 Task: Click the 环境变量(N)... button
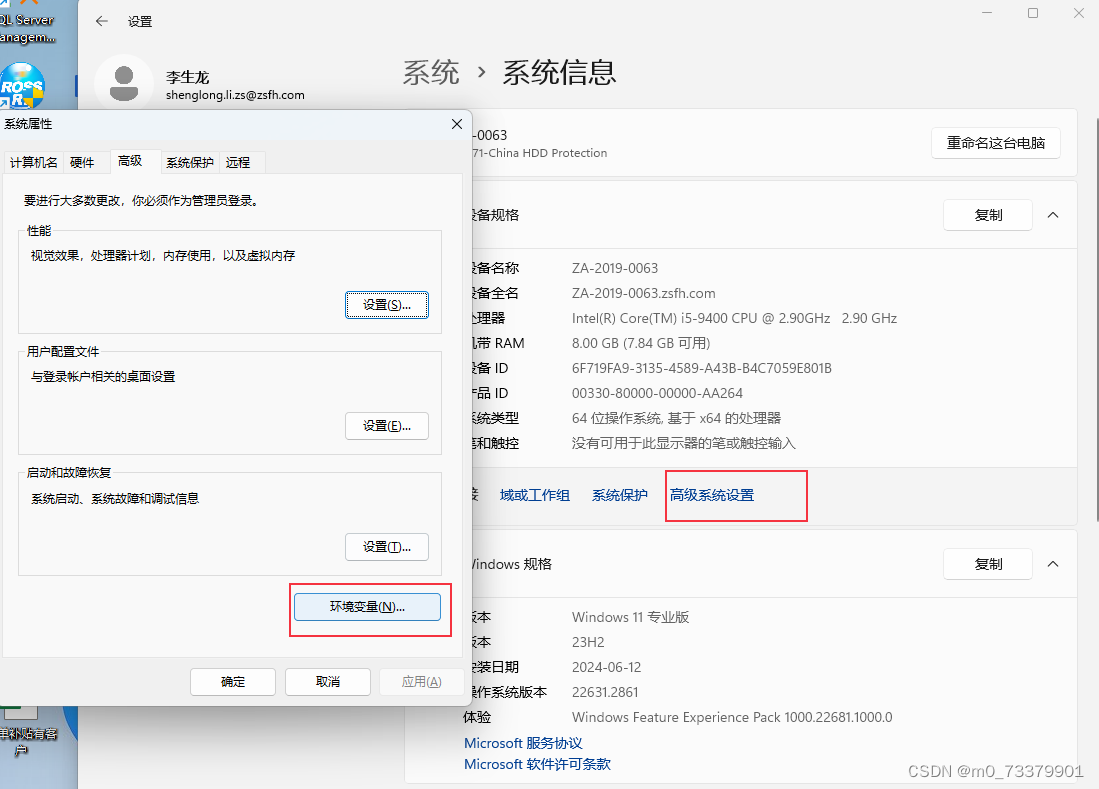(367, 607)
